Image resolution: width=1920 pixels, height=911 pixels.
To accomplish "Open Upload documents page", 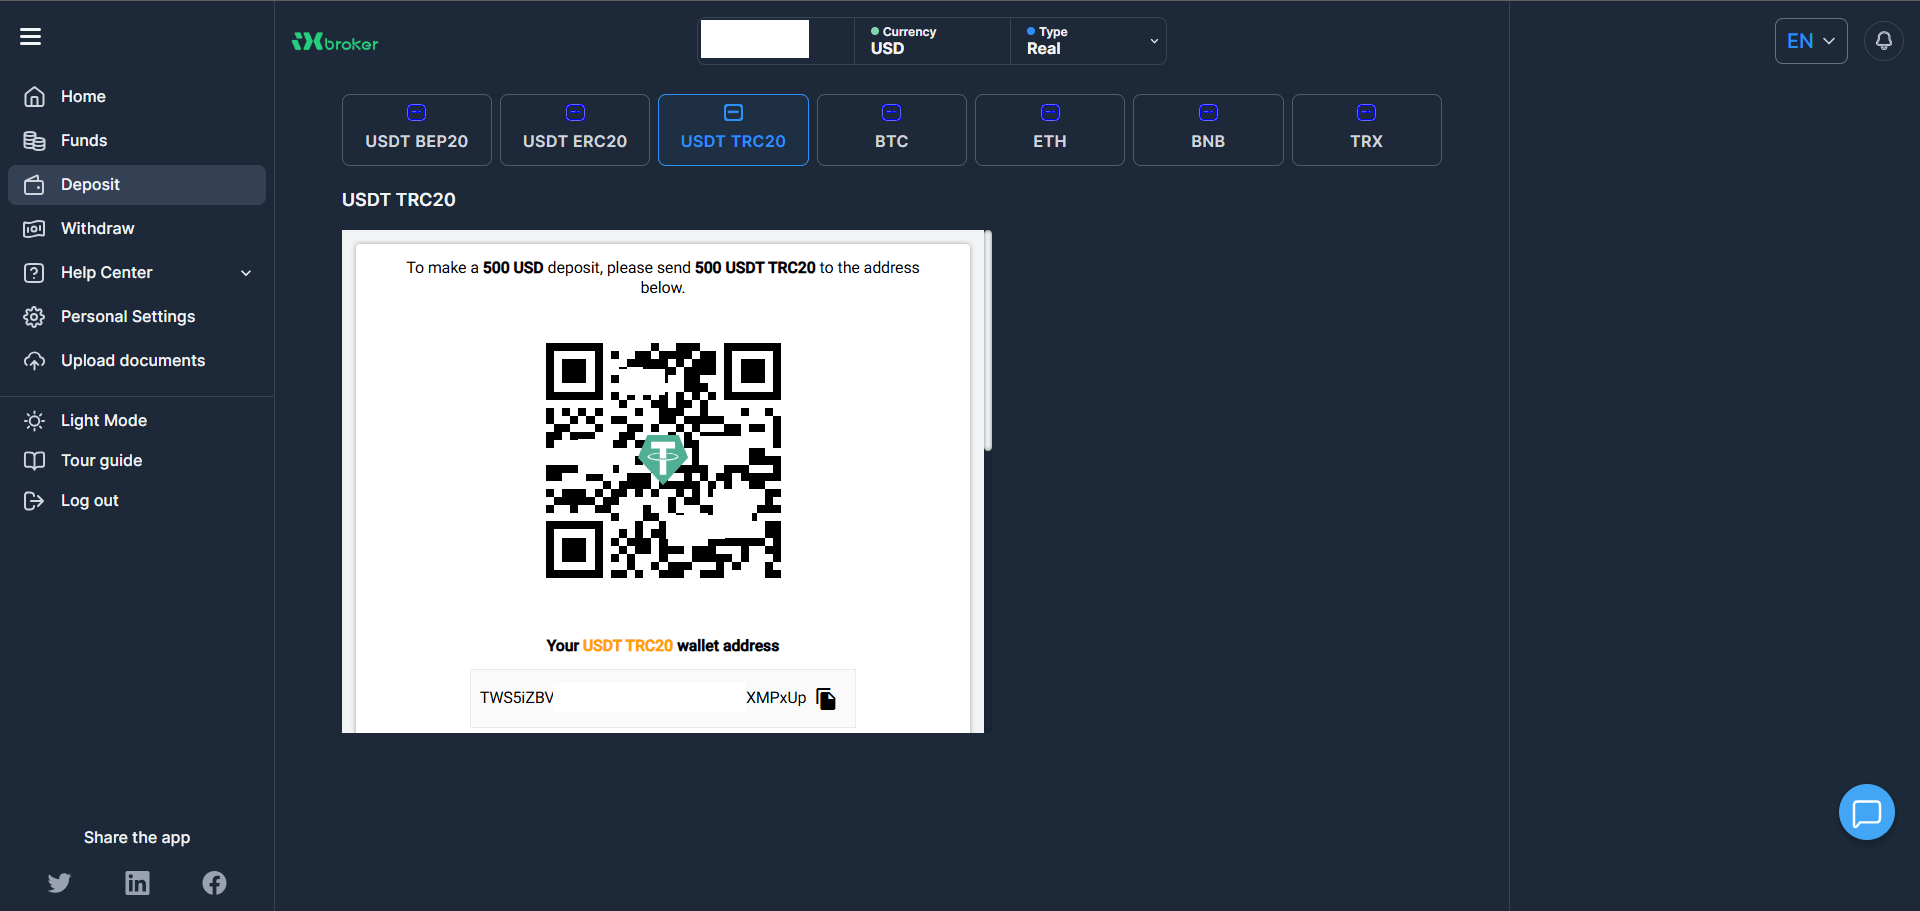I will click(133, 361).
